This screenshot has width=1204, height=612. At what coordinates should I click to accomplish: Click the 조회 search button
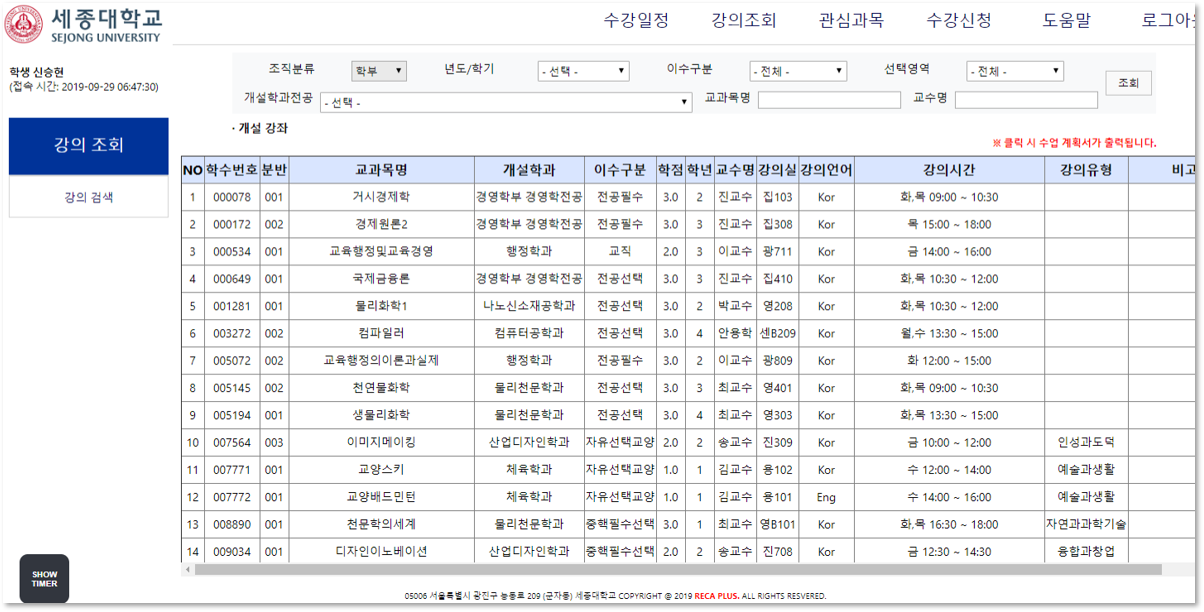[1128, 83]
